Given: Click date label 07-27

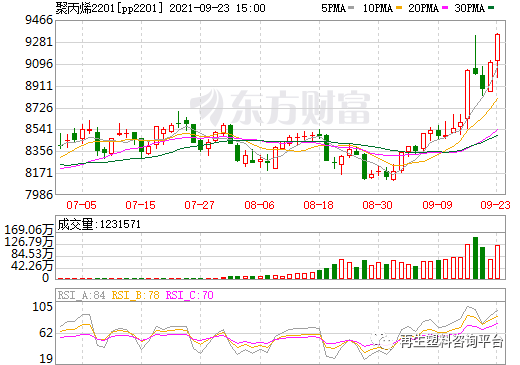Looking at the screenshot, I should point(199,205).
